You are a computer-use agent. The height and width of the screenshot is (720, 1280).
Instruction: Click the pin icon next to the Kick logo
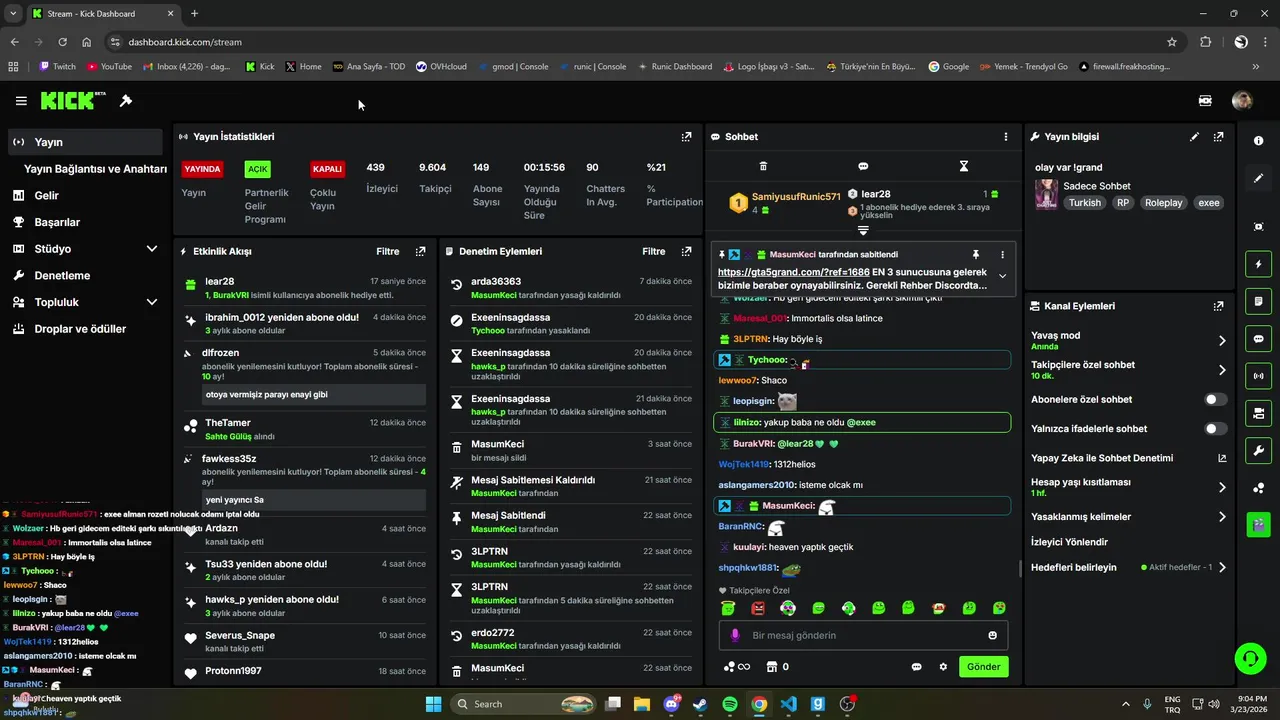coord(126,101)
